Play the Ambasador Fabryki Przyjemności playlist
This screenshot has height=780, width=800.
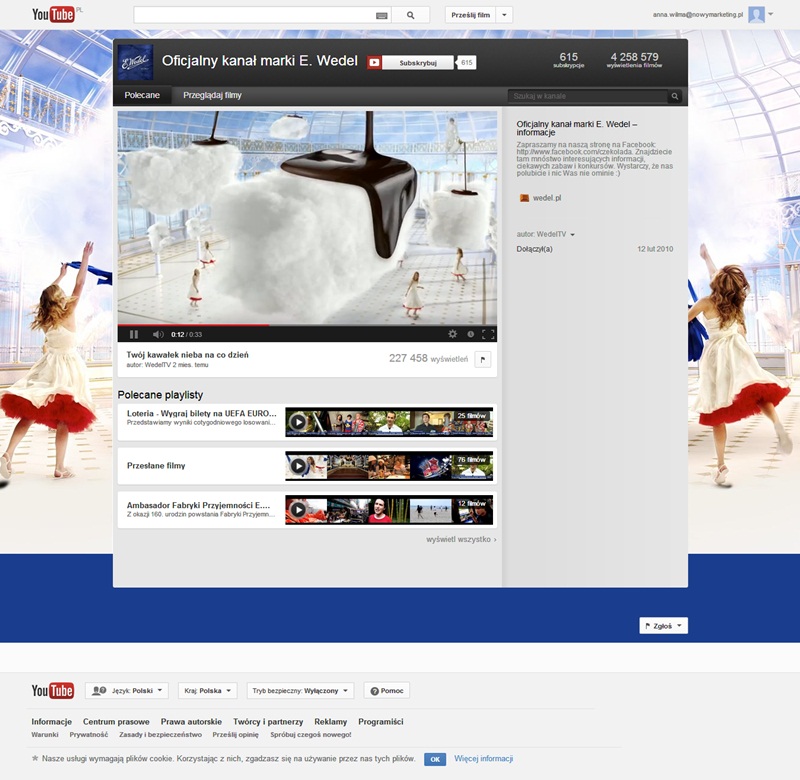[x=298, y=509]
